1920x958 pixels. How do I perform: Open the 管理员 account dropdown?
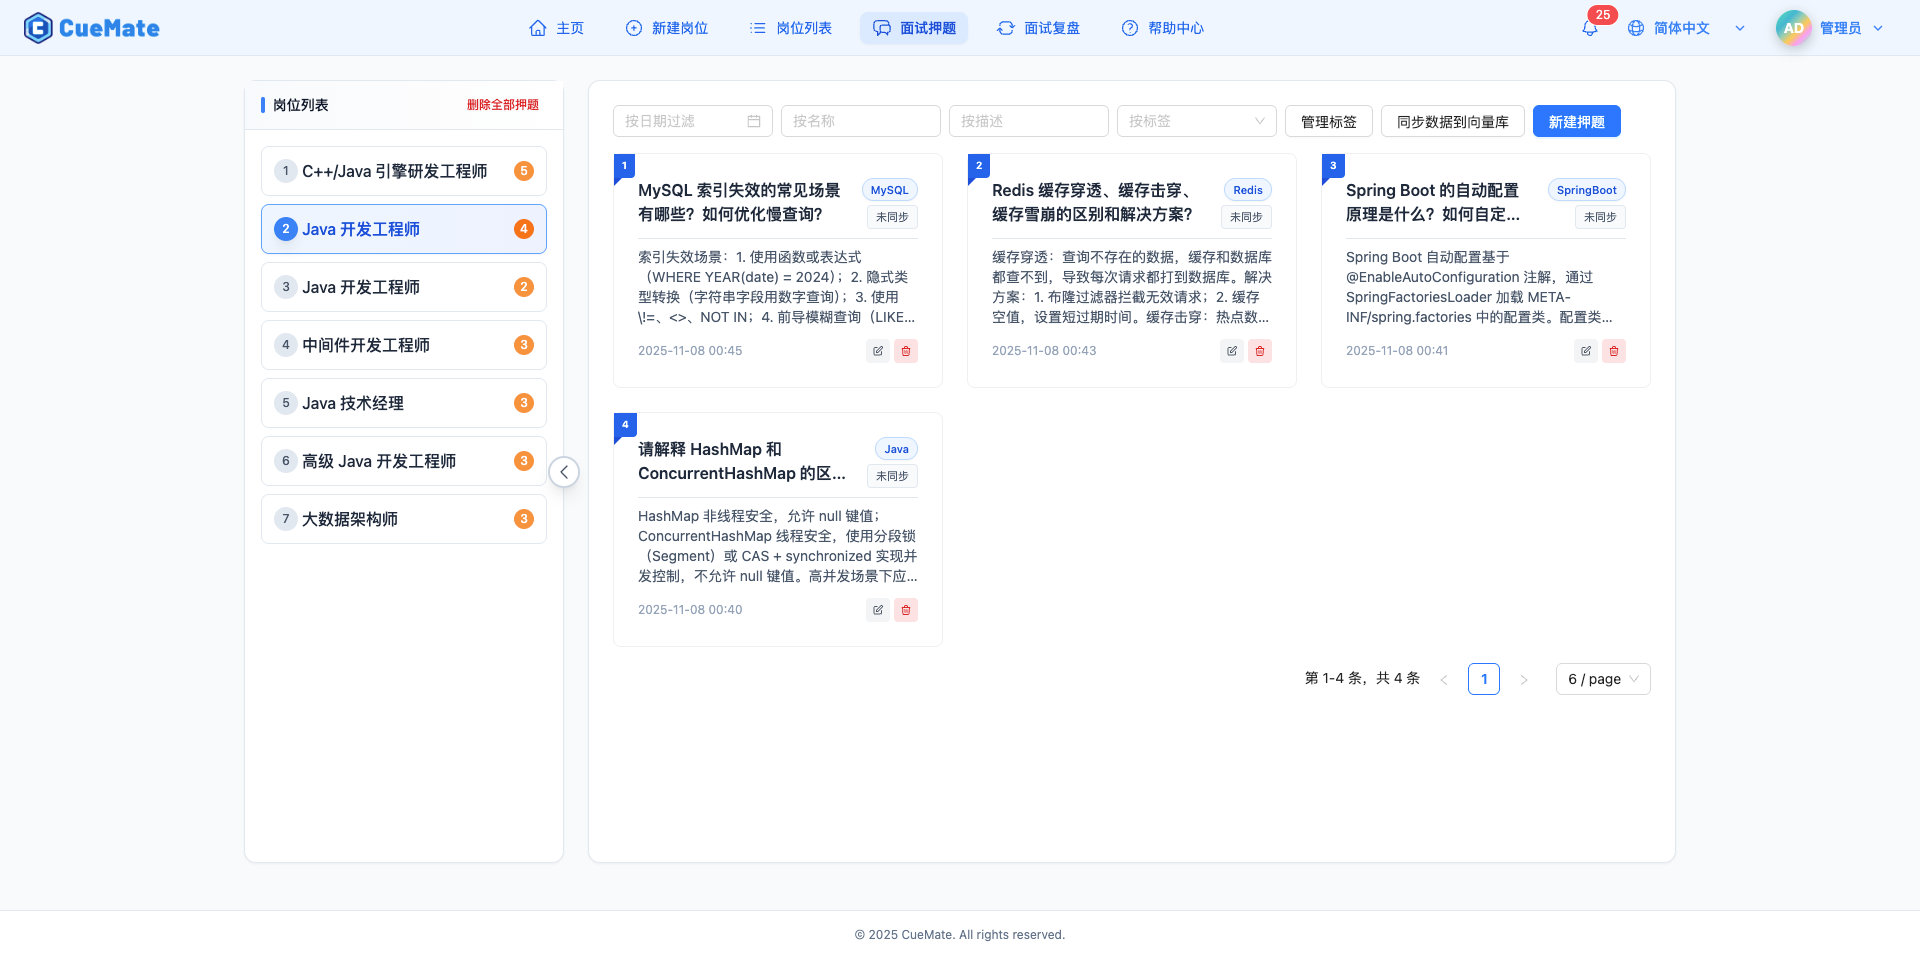[x=1838, y=28]
